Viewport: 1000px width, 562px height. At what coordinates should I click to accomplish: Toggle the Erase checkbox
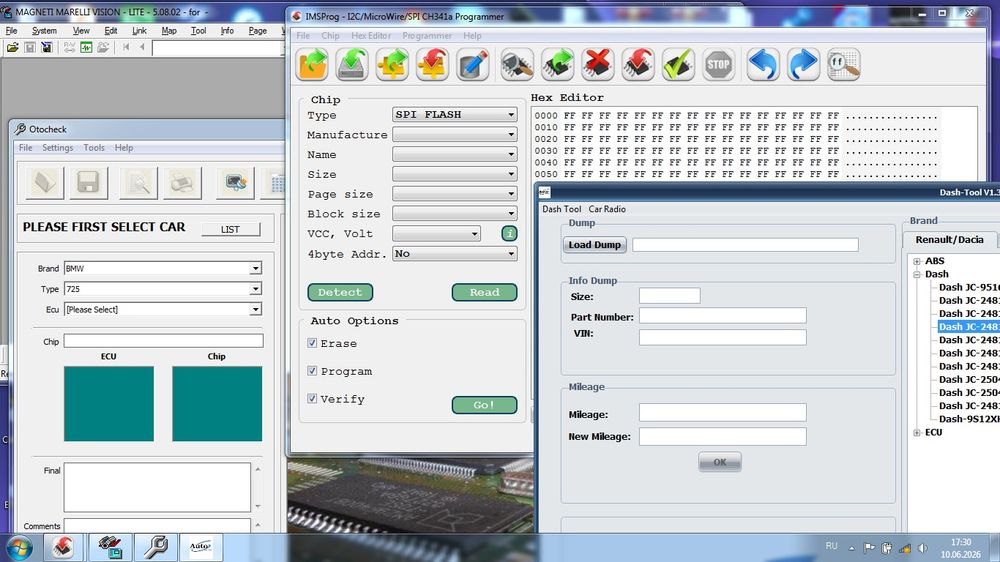(x=312, y=343)
